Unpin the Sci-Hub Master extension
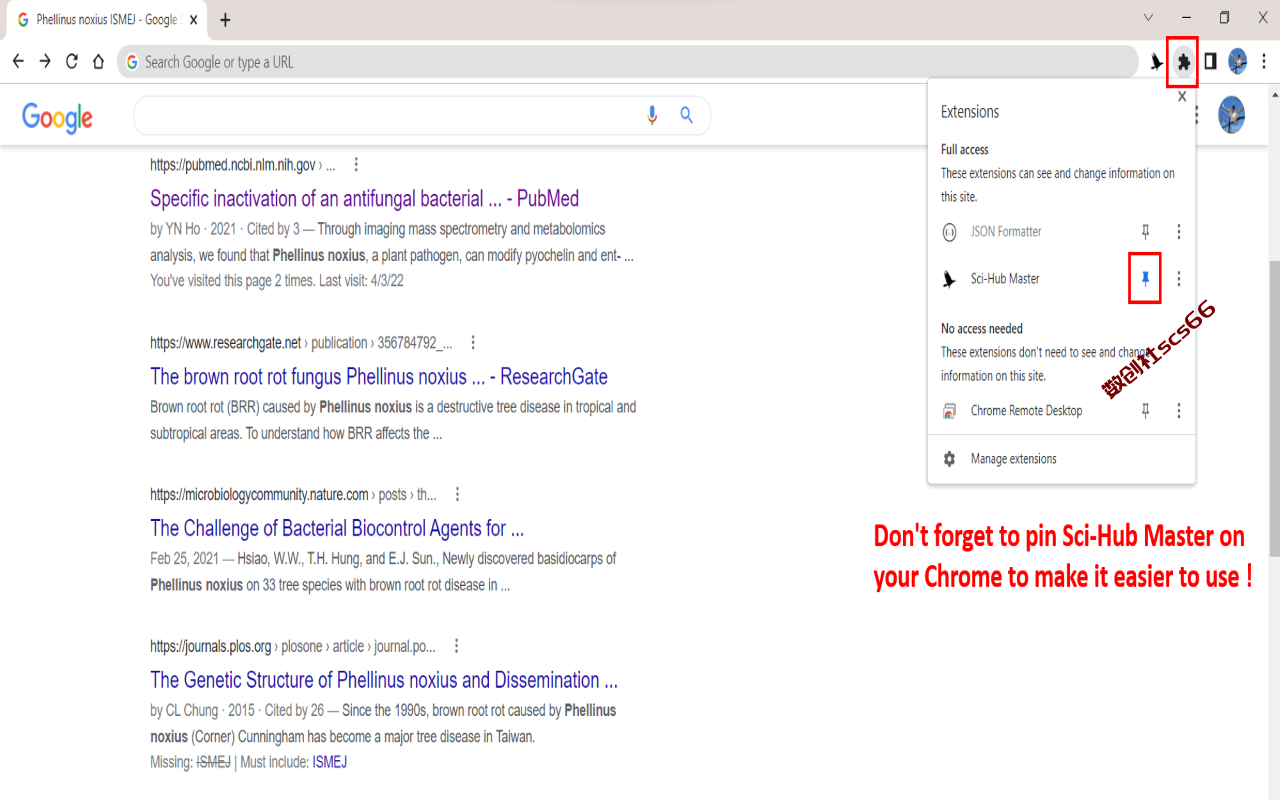The height and width of the screenshot is (800, 1280). (x=1146, y=279)
